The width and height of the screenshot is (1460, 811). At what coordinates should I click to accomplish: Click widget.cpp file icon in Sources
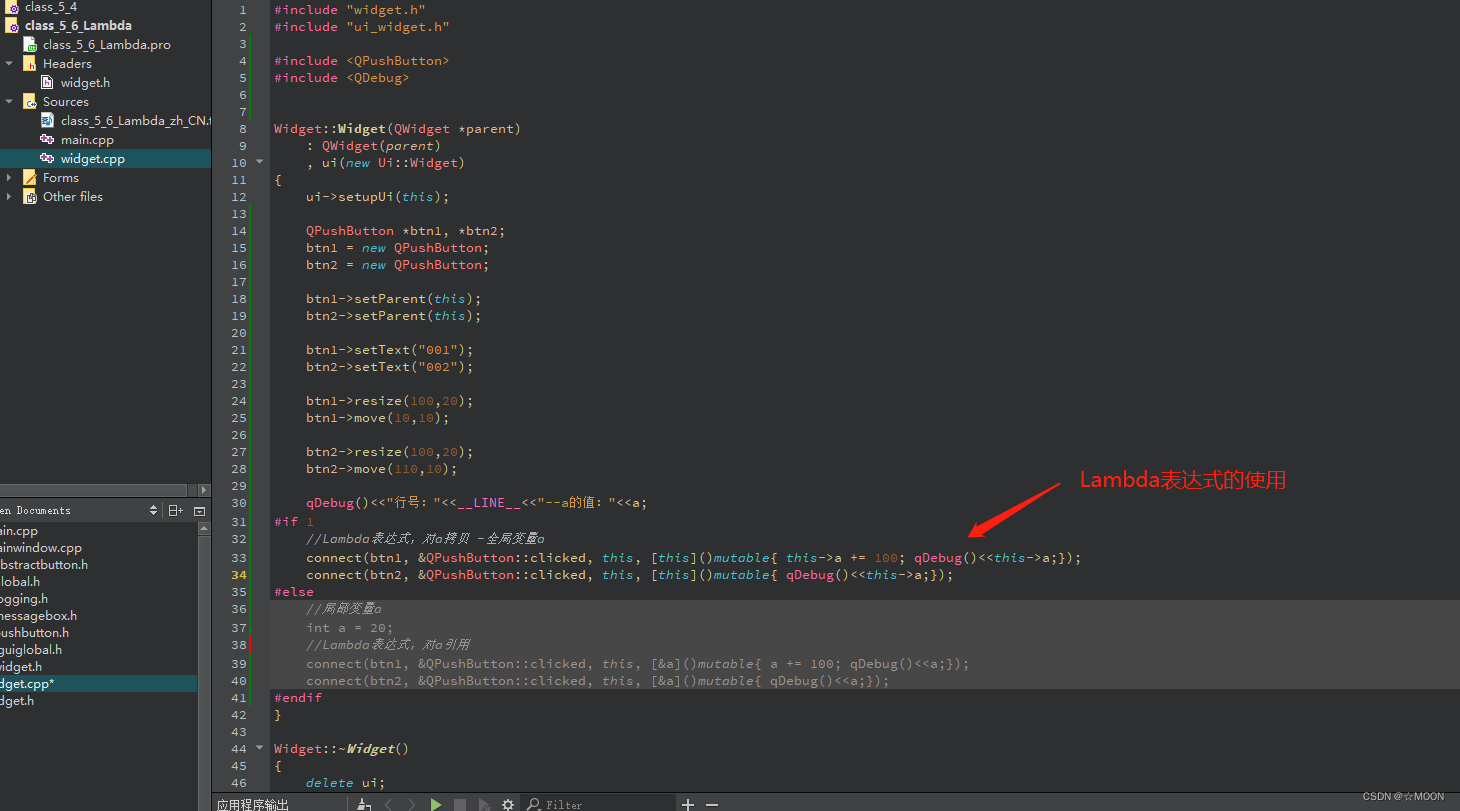point(47,158)
